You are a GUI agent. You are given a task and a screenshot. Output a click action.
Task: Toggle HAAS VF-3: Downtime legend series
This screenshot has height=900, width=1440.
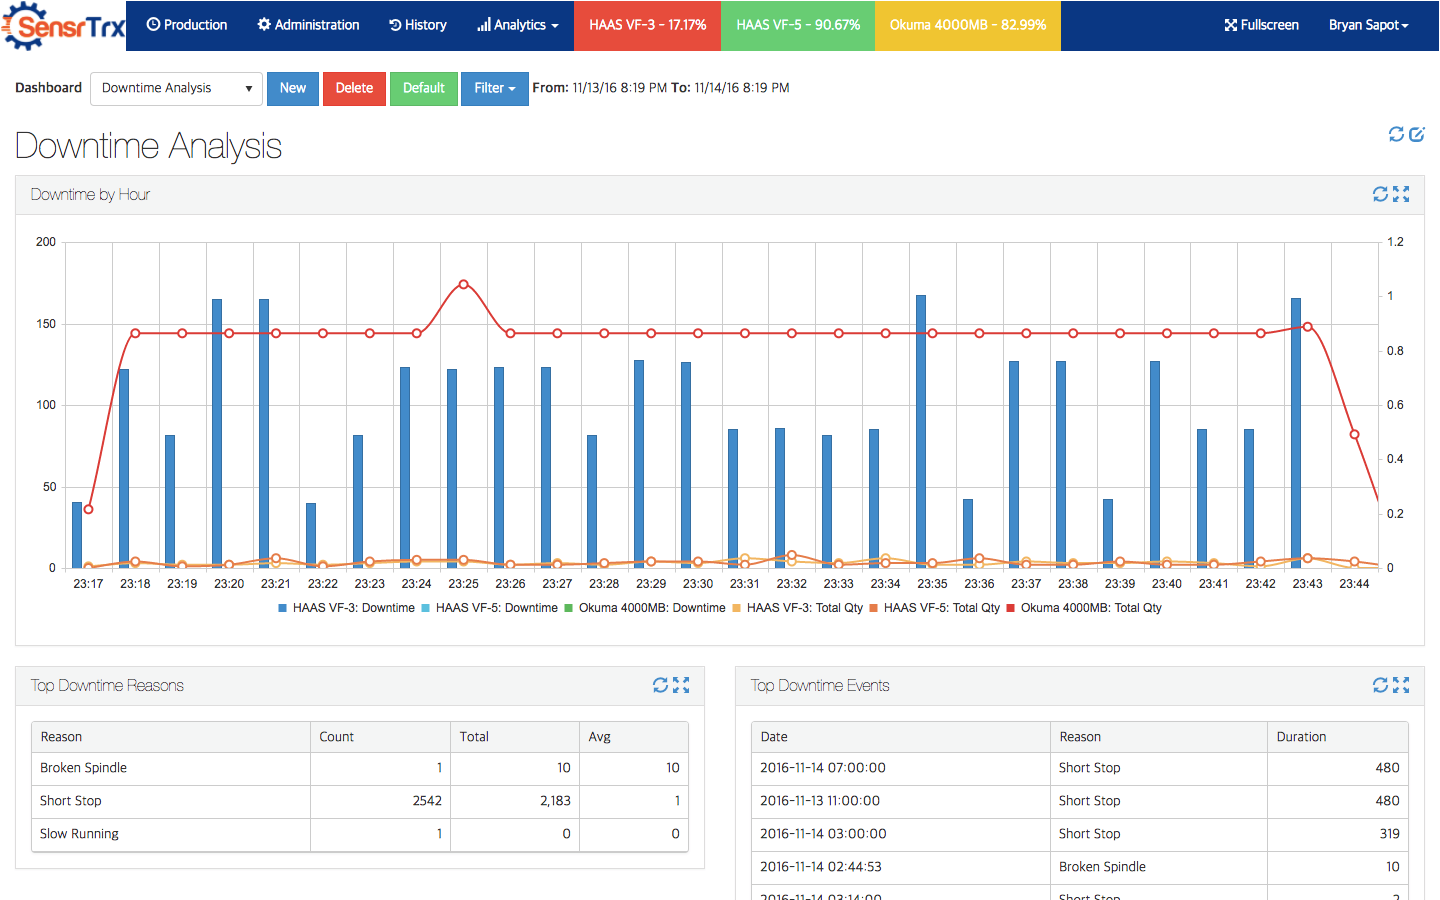[346, 608]
